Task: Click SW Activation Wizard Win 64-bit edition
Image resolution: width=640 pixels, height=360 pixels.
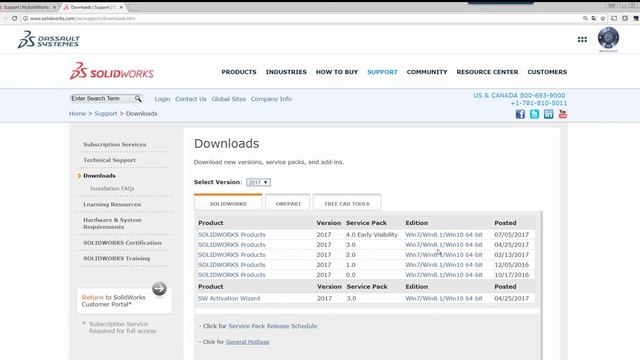Action: point(444,298)
